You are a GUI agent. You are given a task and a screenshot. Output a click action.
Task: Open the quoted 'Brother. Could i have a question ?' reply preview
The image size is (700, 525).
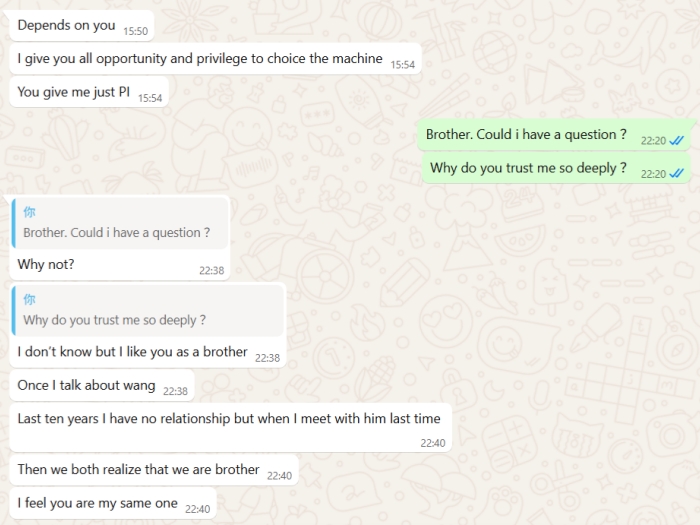pyautogui.click(x=120, y=223)
